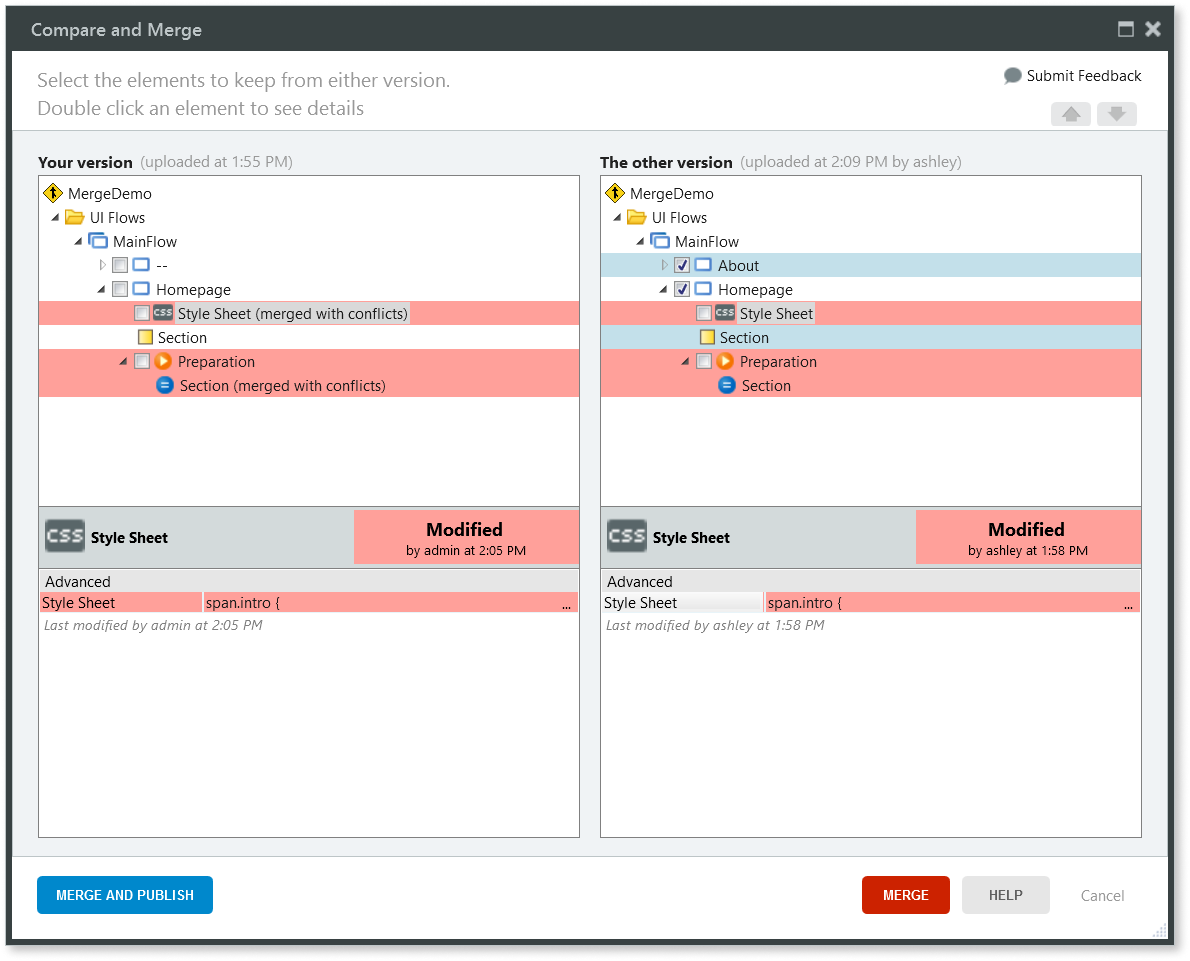Click the MainFlow flow icon

[98, 241]
